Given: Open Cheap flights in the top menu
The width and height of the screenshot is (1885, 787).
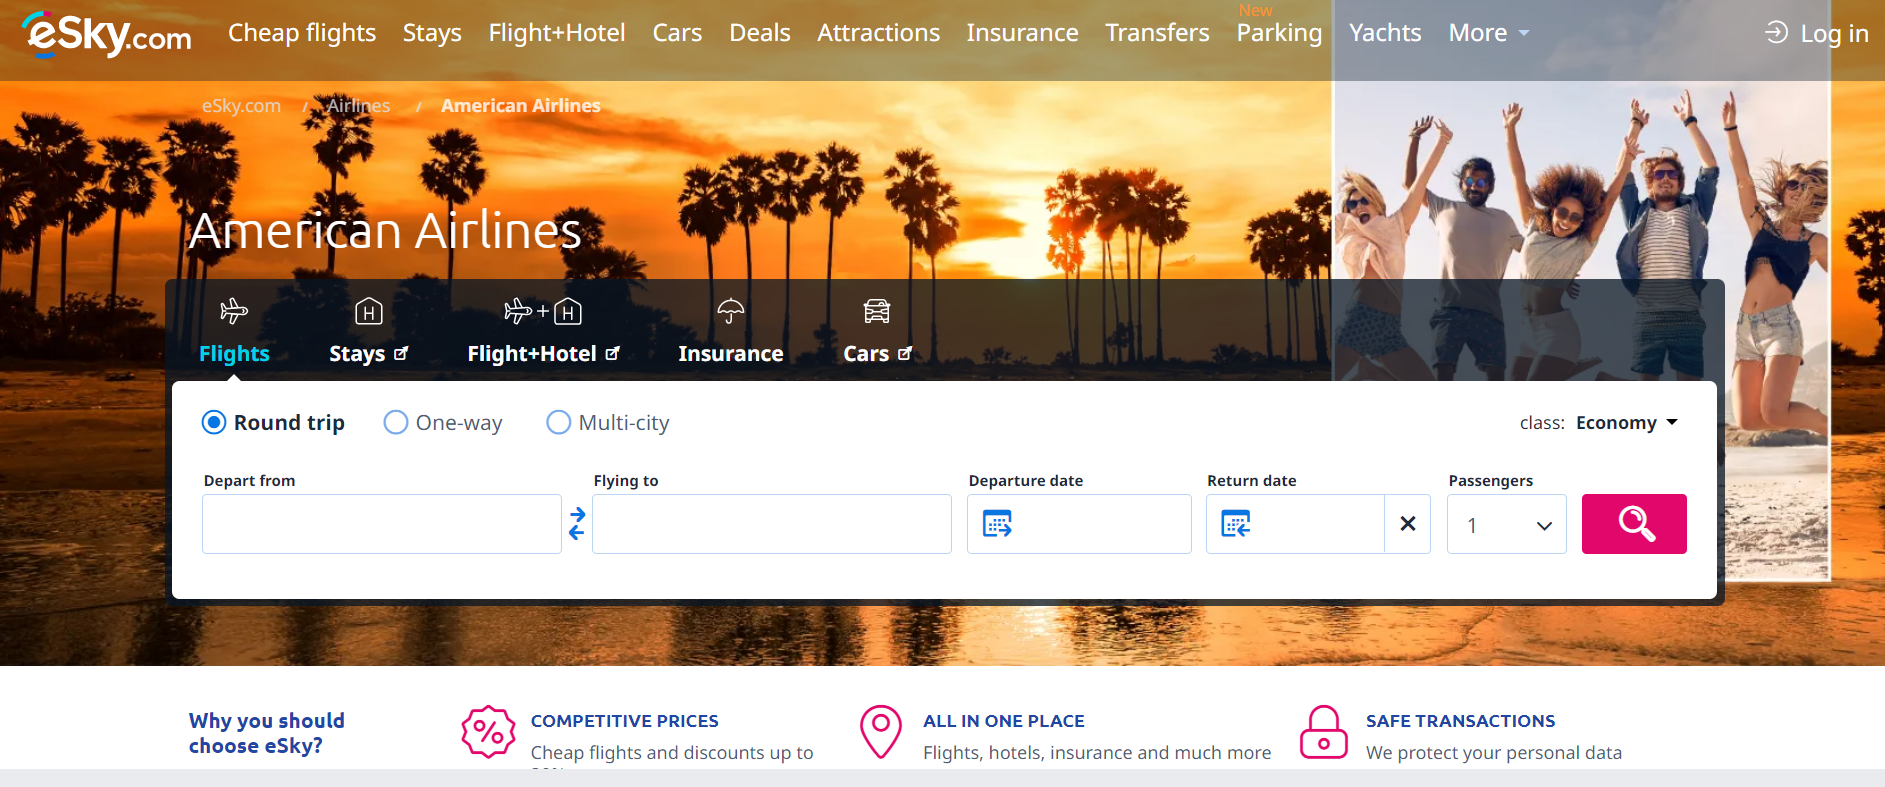Looking at the screenshot, I should [x=302, y=33].
